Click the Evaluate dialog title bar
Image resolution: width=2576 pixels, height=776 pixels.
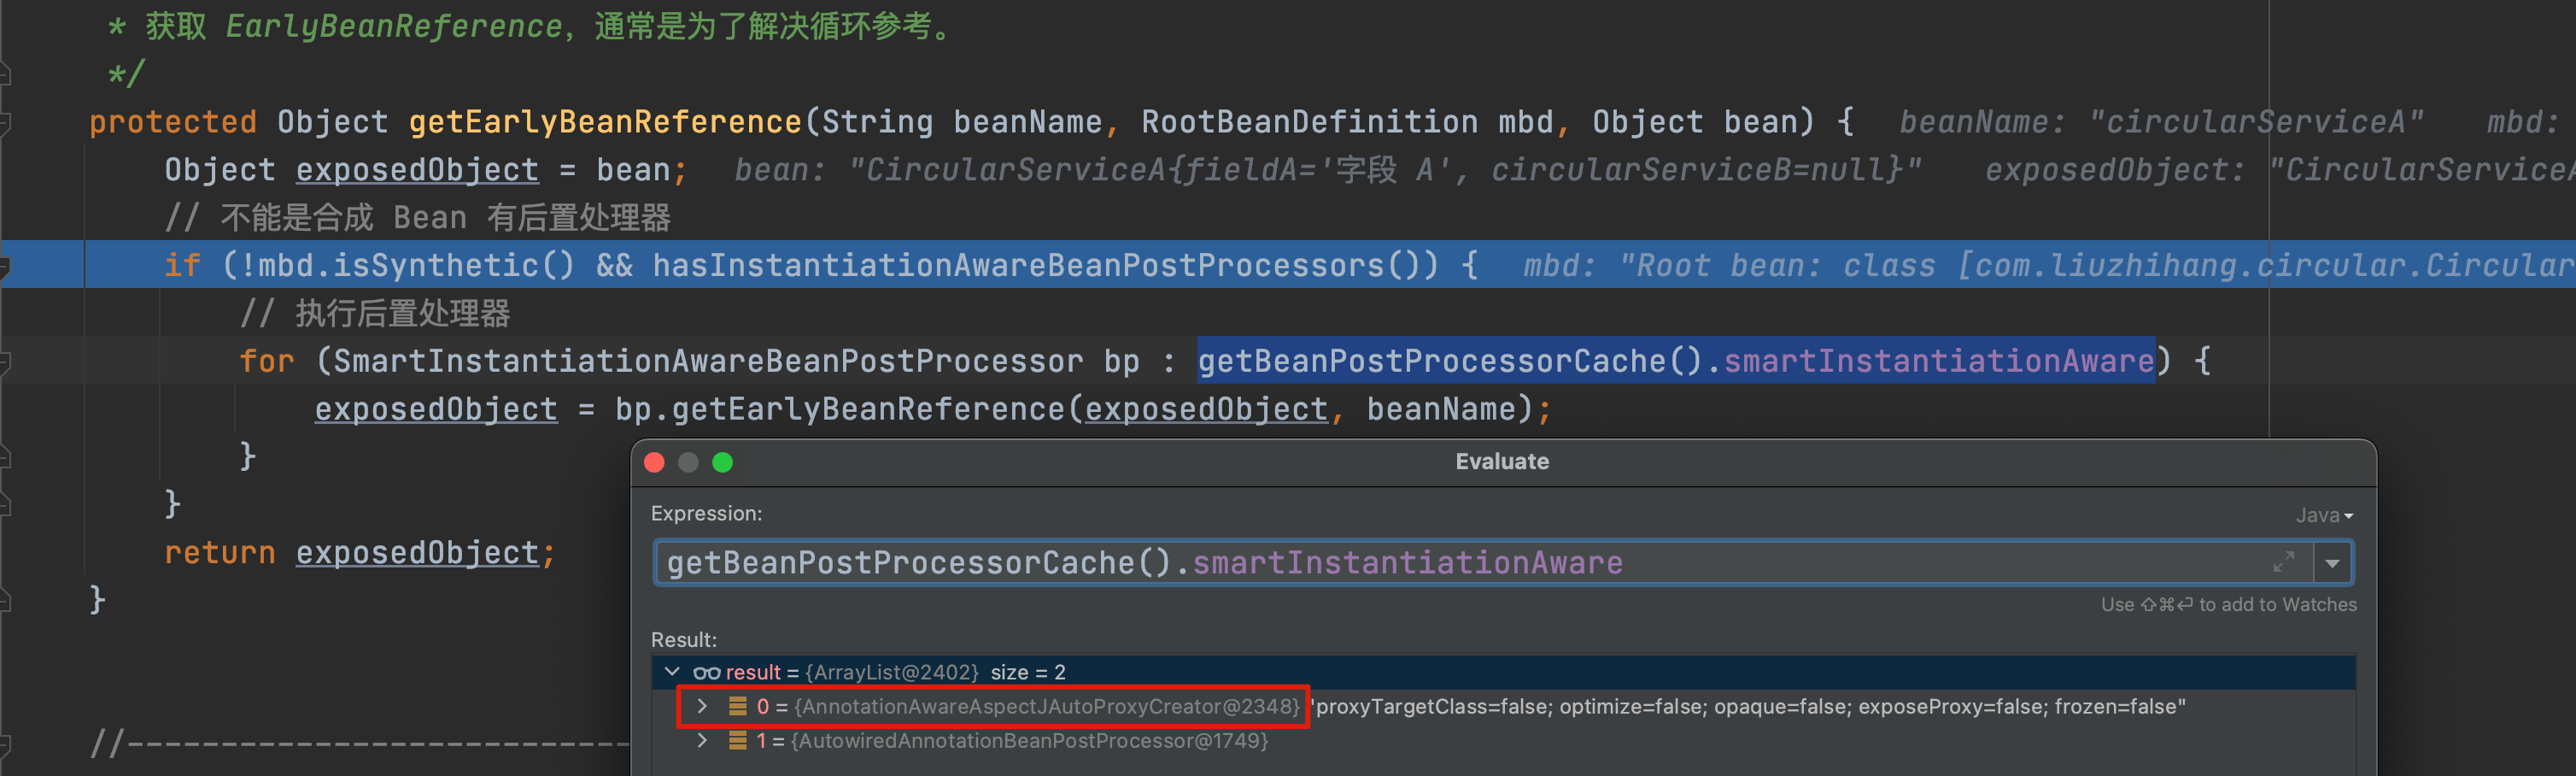tap(1501, 462)
